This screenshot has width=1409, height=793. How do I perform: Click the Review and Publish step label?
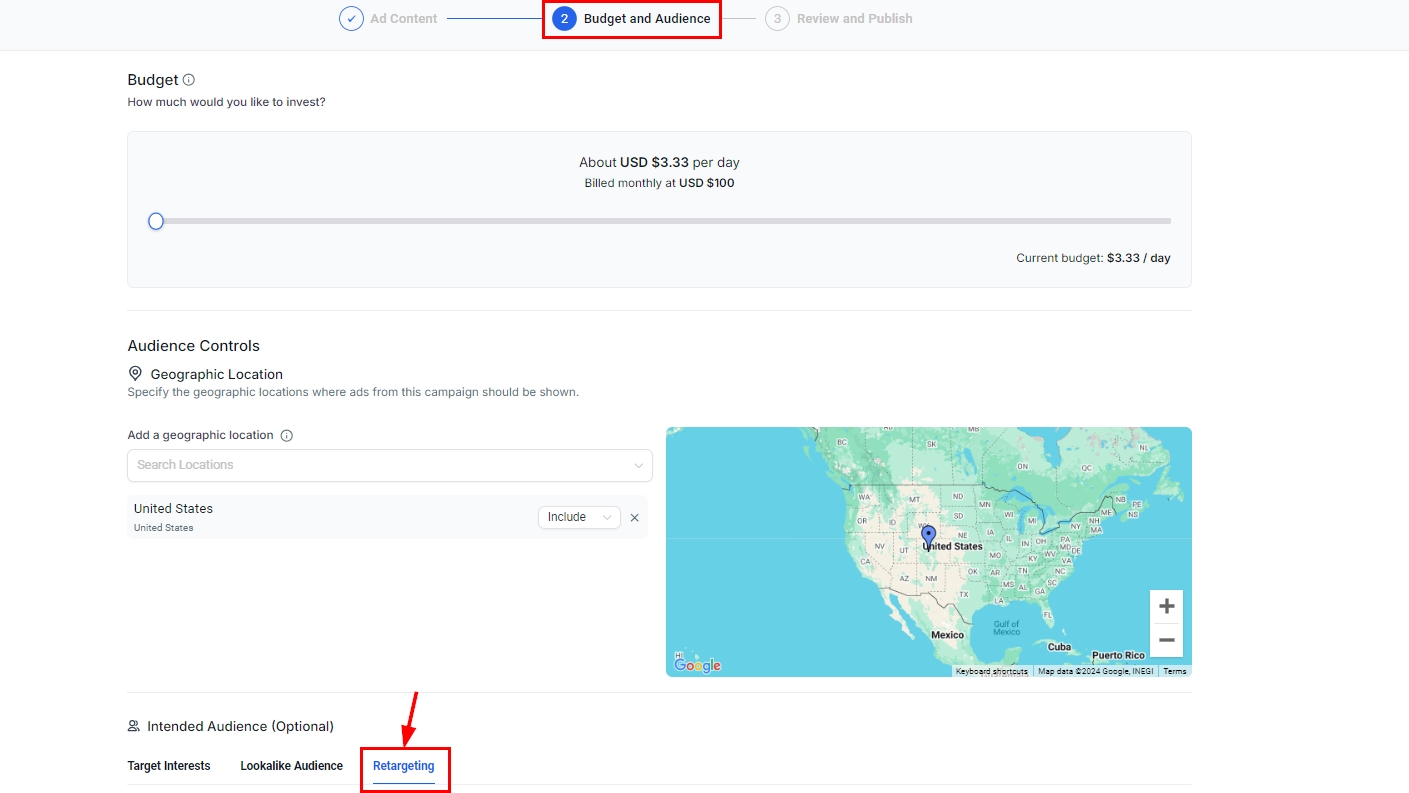(854, 19)
